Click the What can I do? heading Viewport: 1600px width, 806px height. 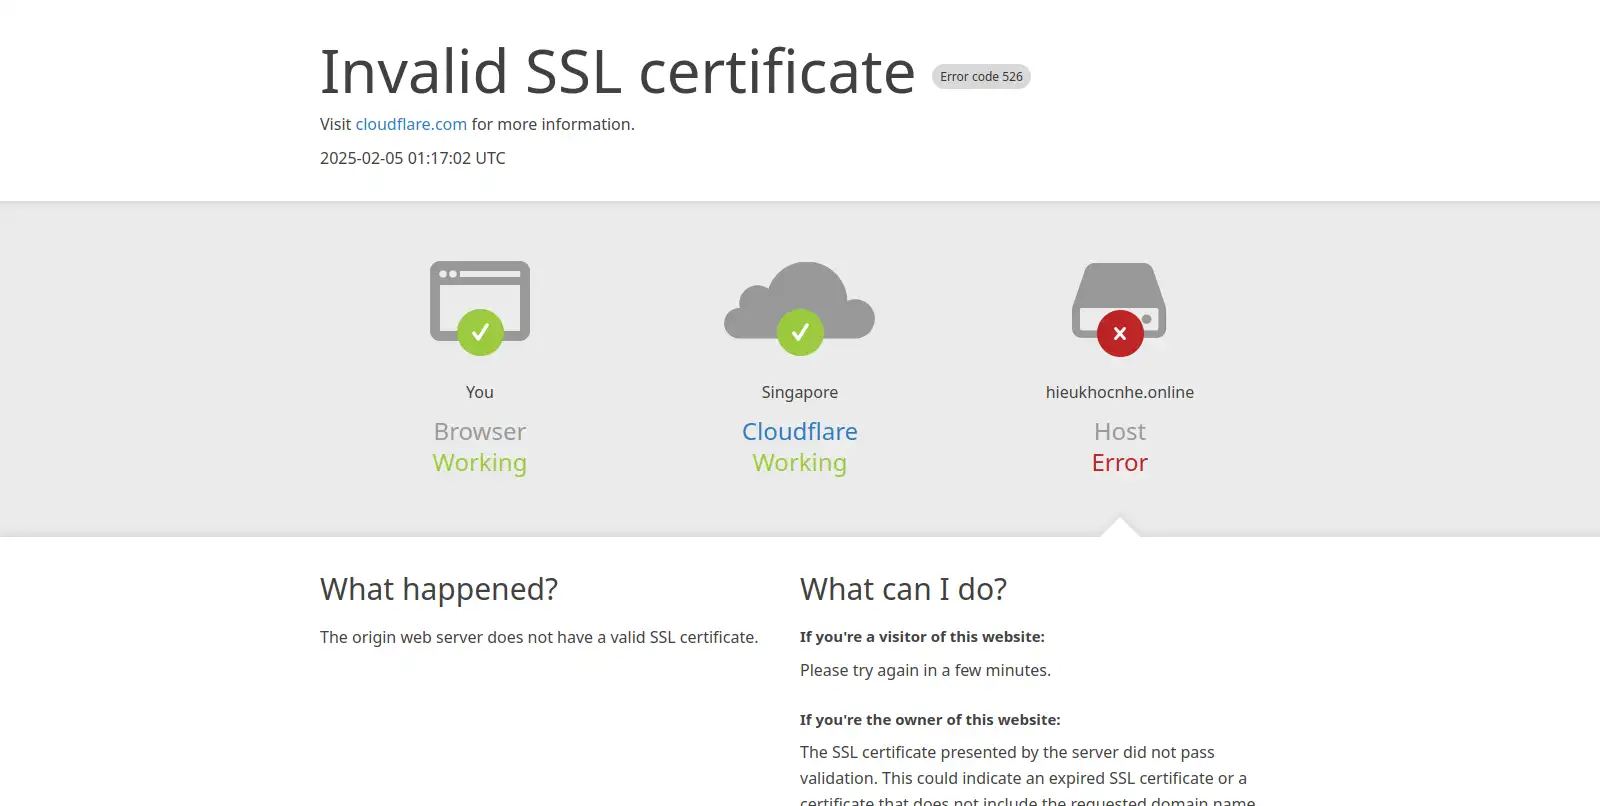pyautogui.click(x=903, y=589)
